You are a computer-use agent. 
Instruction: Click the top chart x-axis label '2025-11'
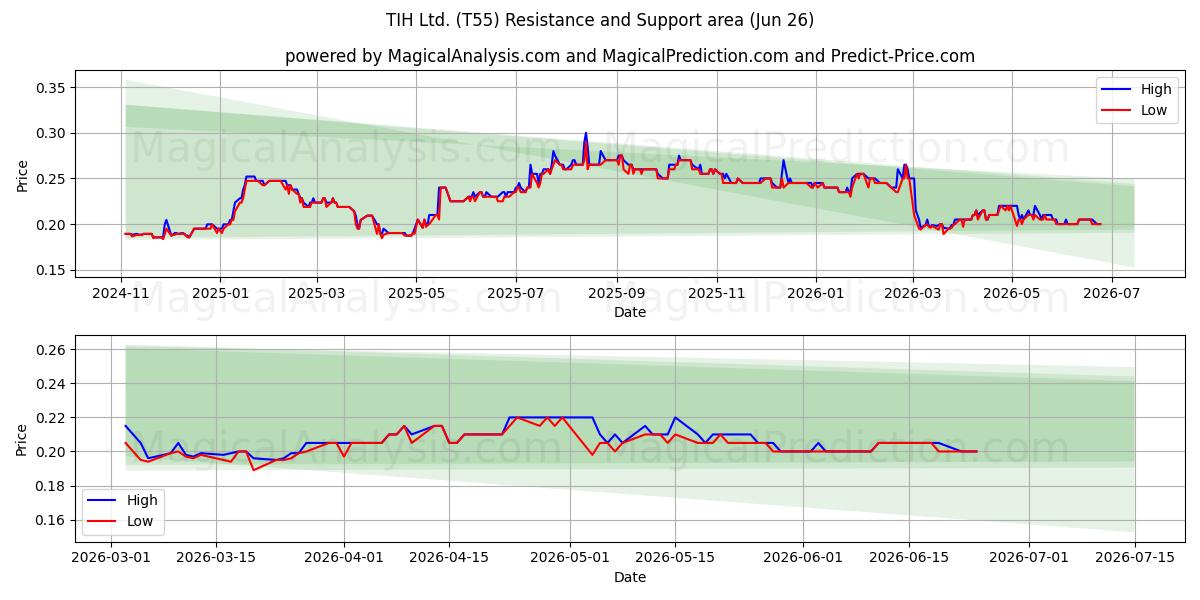(x=716, y=294)
